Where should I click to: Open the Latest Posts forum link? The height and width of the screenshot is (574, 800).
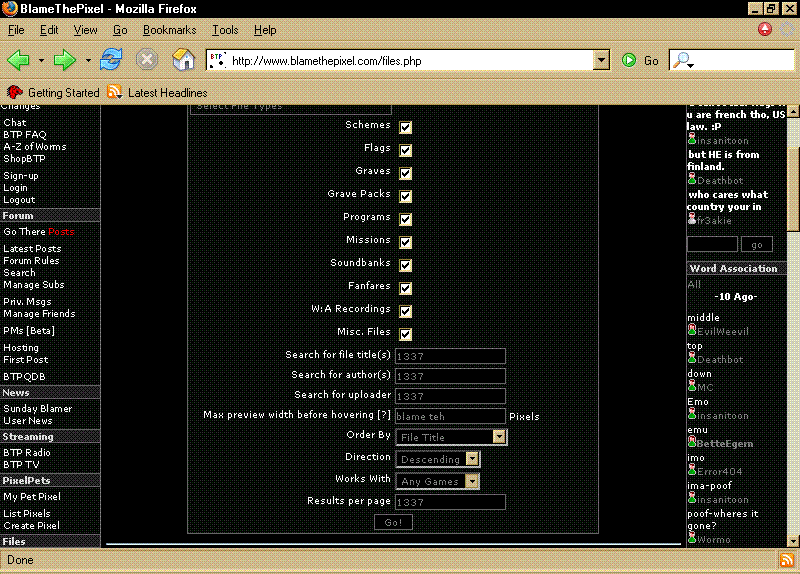32,248
